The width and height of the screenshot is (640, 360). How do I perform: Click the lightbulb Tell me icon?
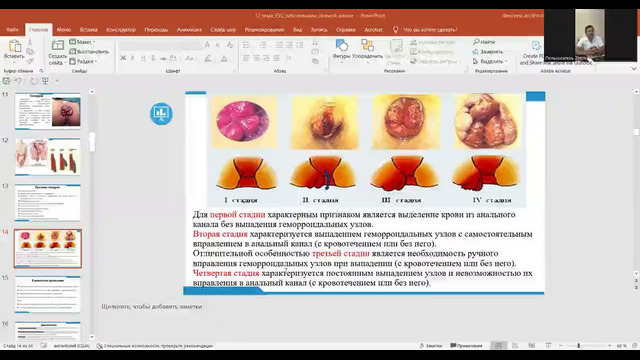[395, 29]
